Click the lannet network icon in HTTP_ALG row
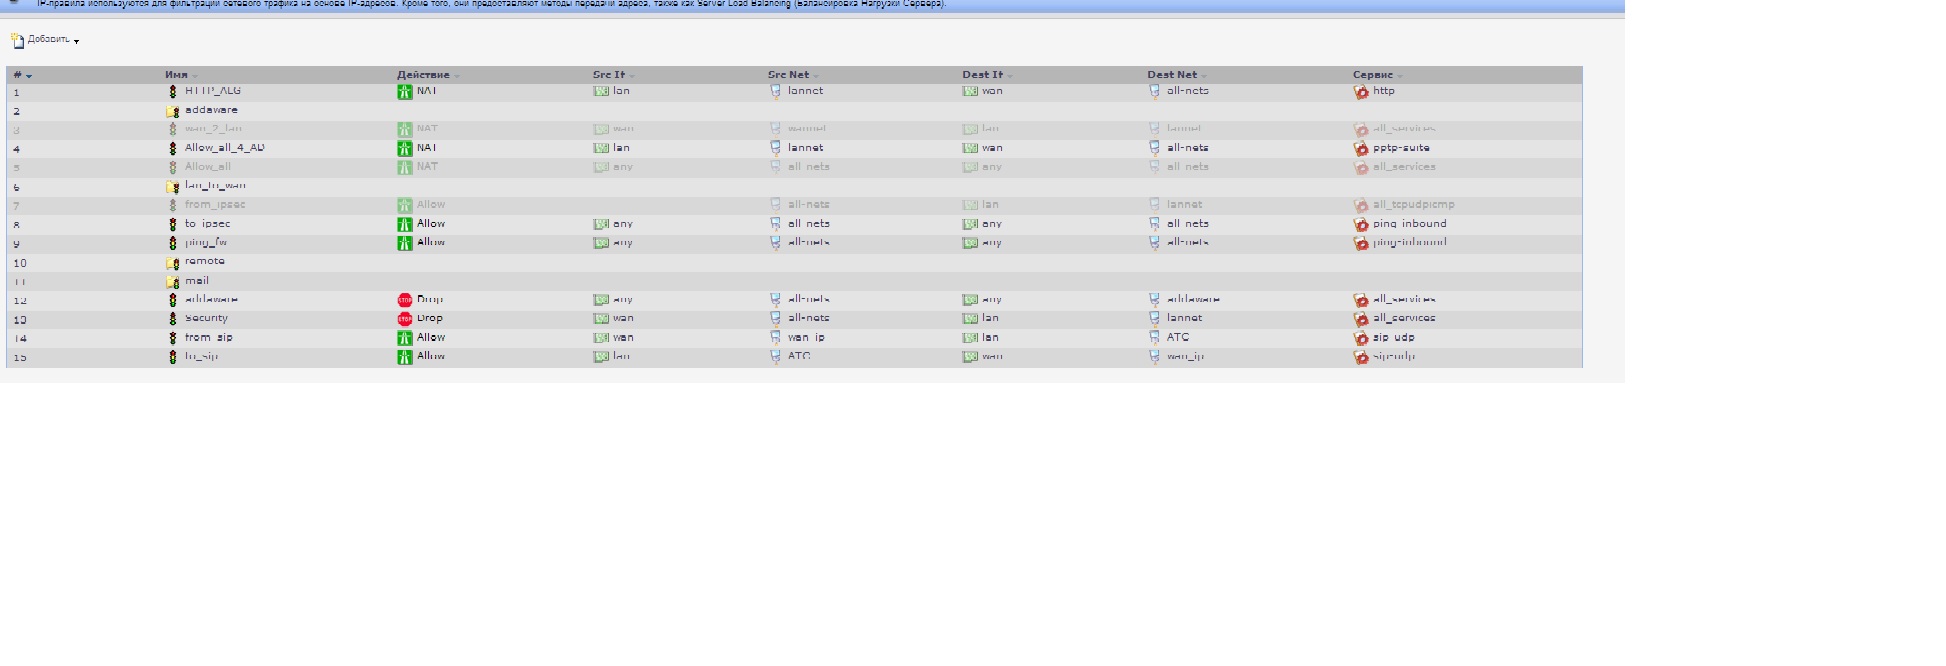The image size is (1946, 666). click(775, 91)
